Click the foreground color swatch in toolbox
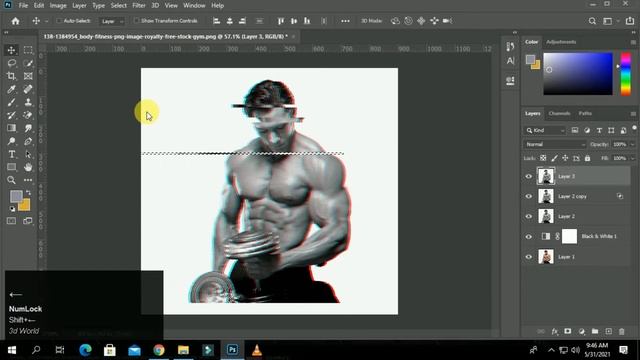This screenshot has height=360, width=640. [16, 196]
